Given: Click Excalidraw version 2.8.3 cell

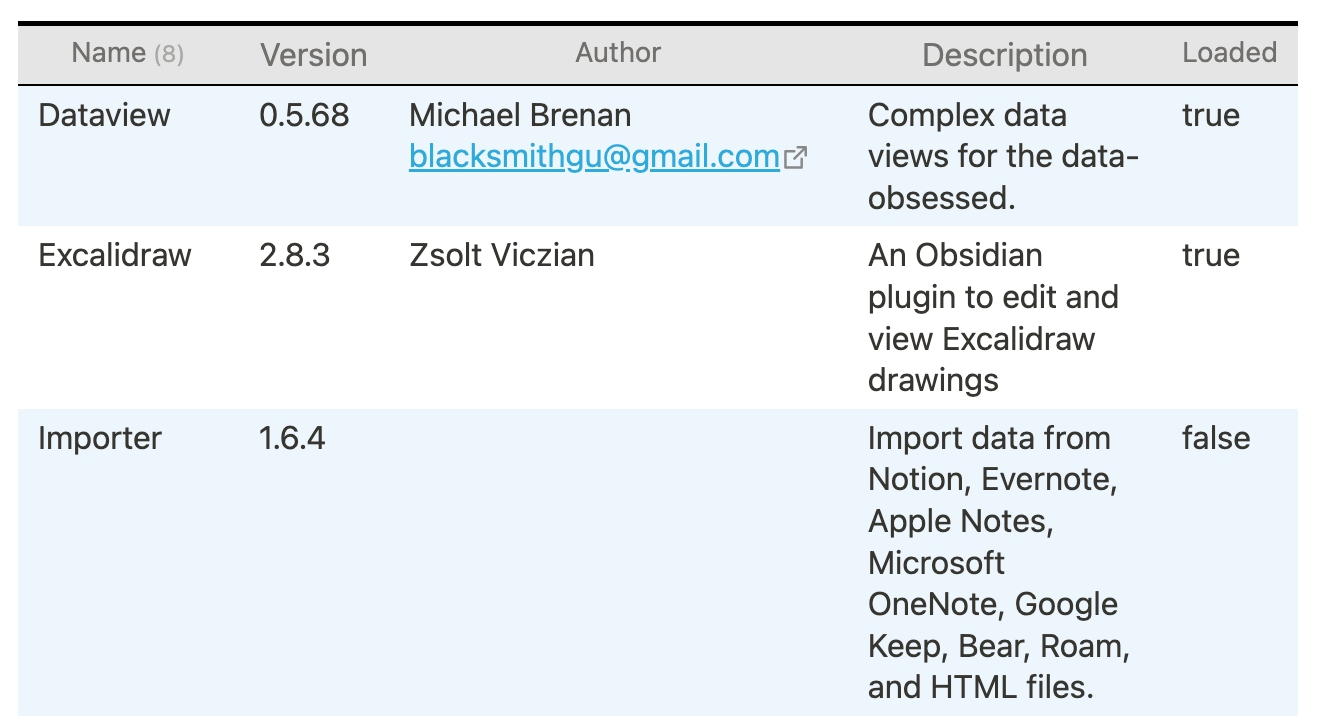Looking at the screenshot, I should [294, 255].
